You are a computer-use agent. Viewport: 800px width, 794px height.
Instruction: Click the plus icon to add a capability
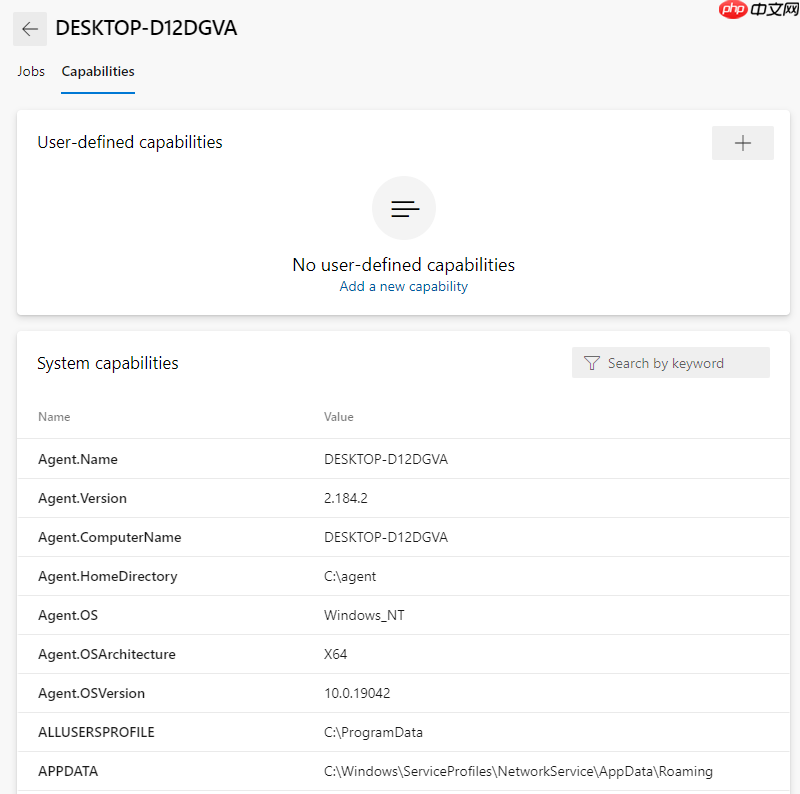(742, 142)
